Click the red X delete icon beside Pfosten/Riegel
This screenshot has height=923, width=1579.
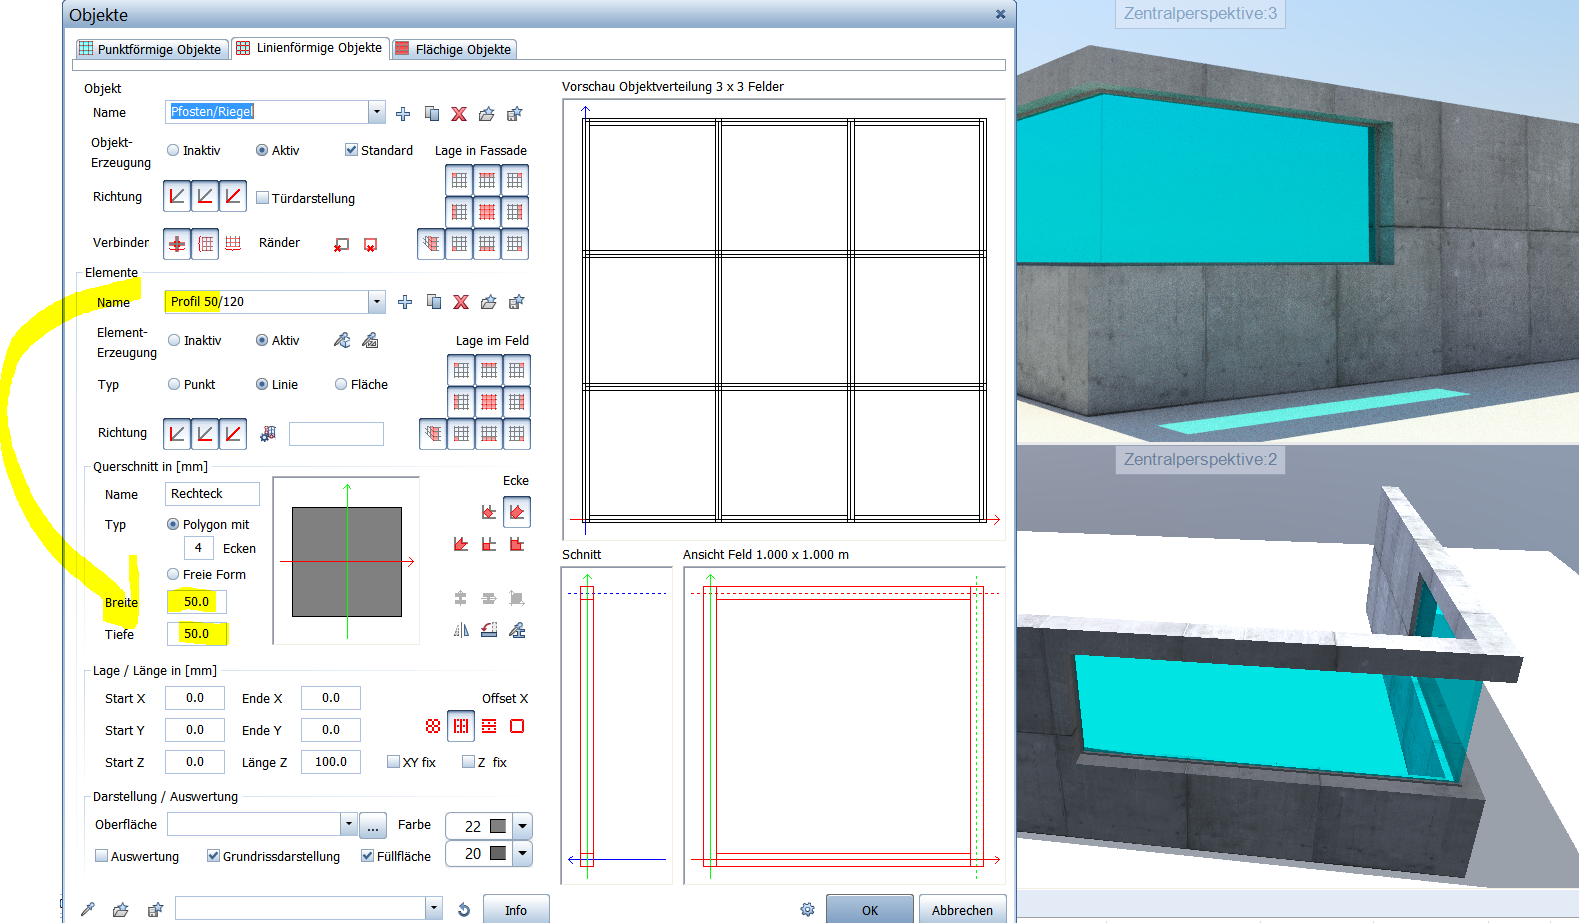pos(459,114)
